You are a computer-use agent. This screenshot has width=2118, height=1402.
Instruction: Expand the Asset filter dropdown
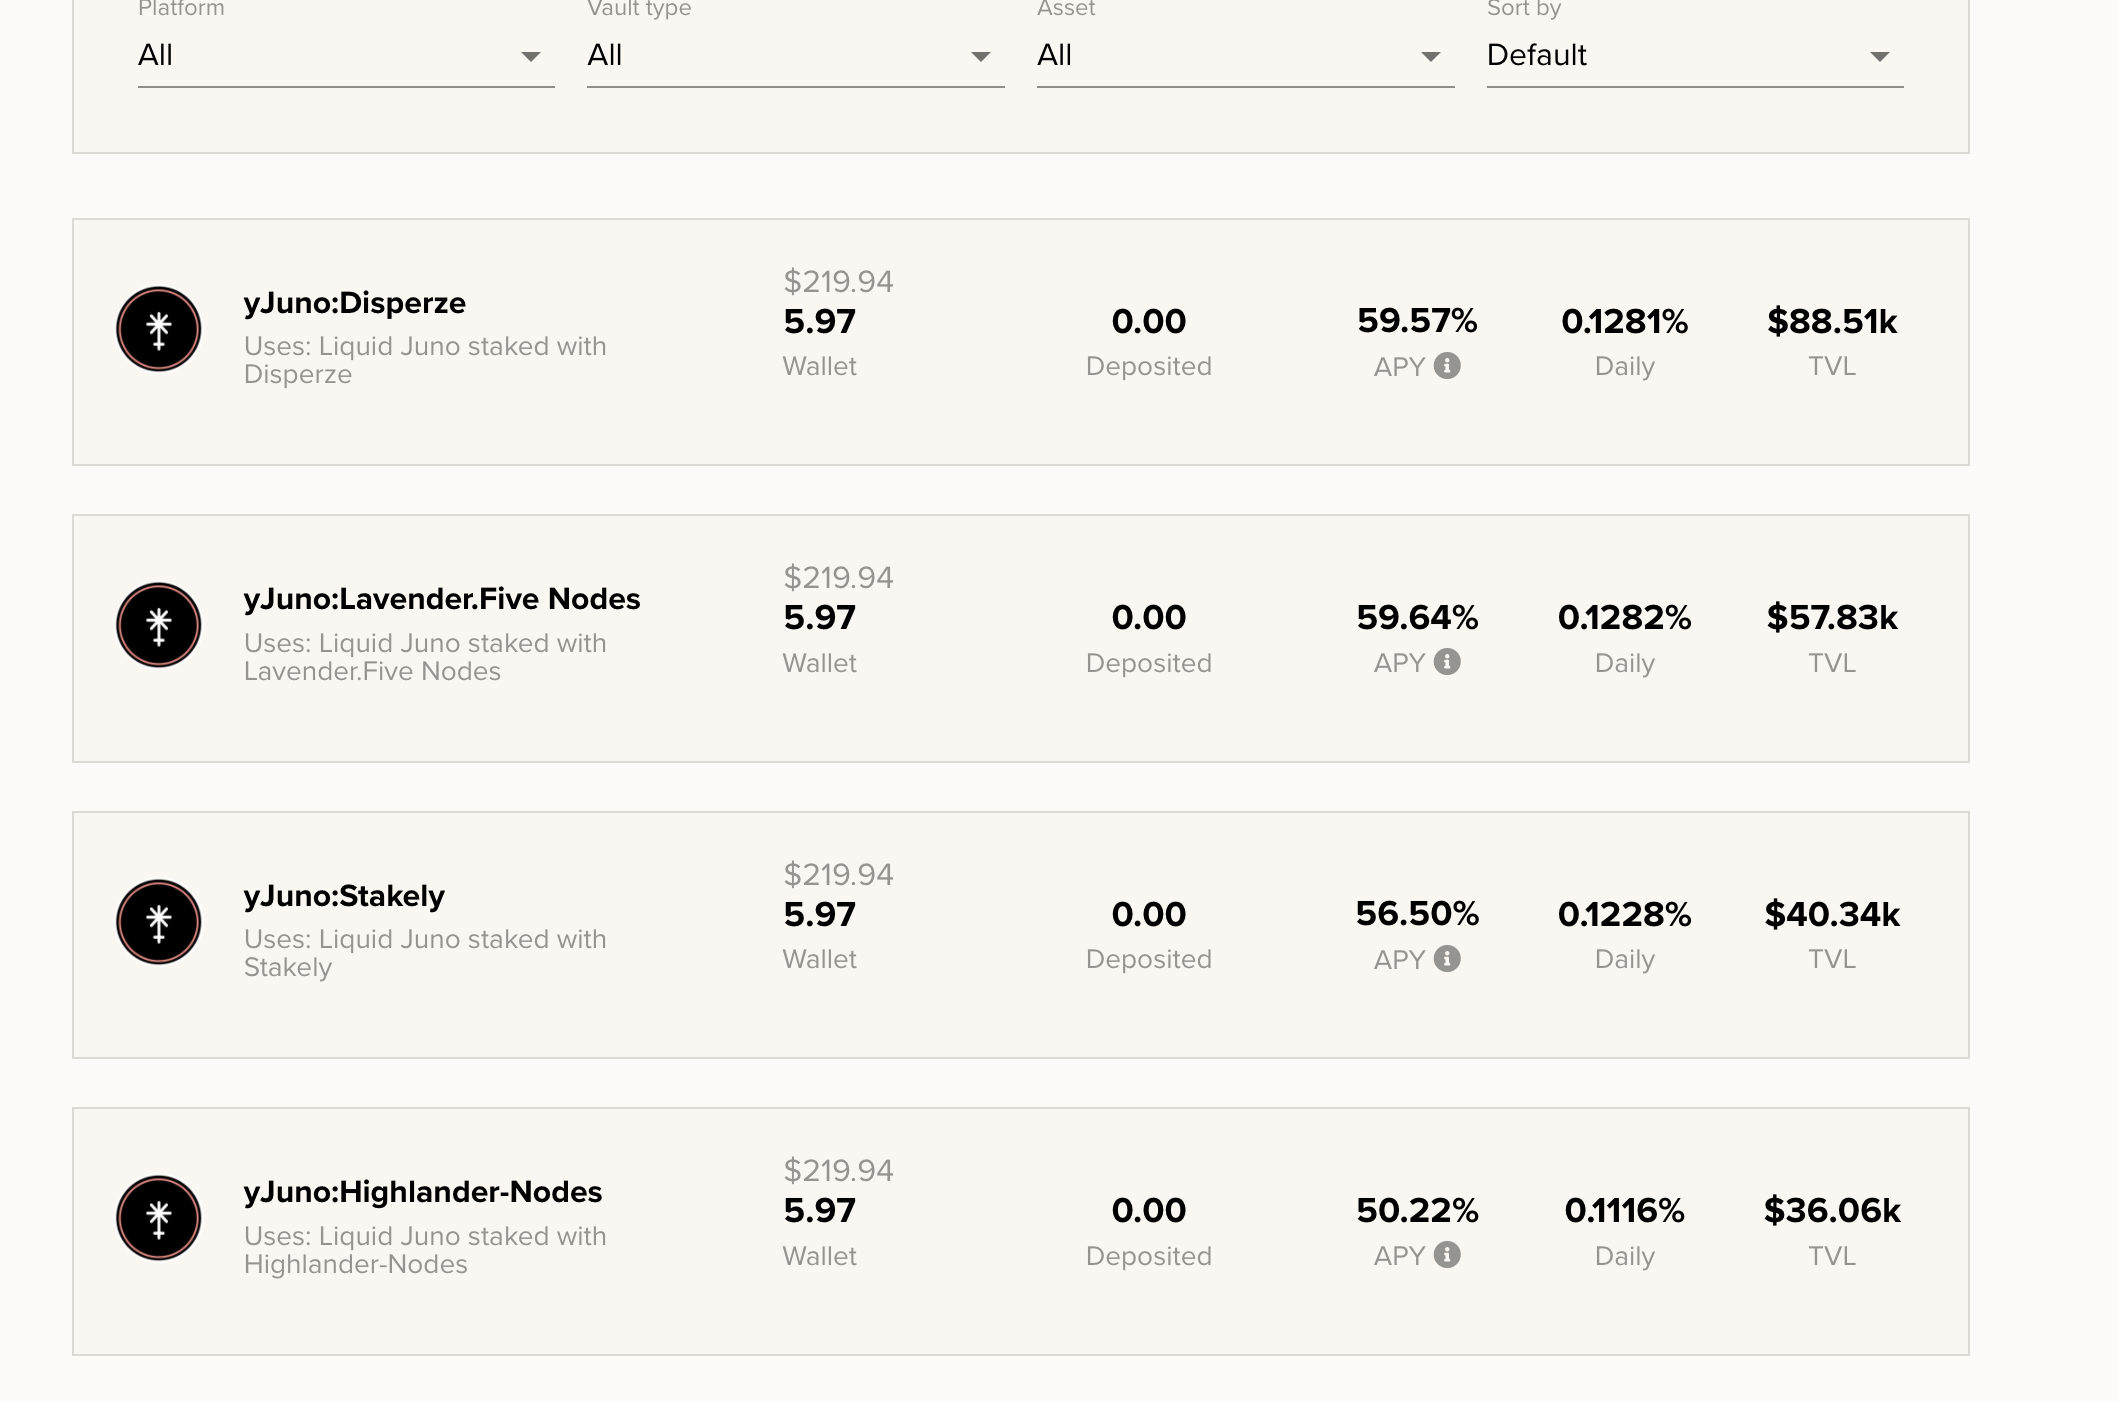[1245, 56]
